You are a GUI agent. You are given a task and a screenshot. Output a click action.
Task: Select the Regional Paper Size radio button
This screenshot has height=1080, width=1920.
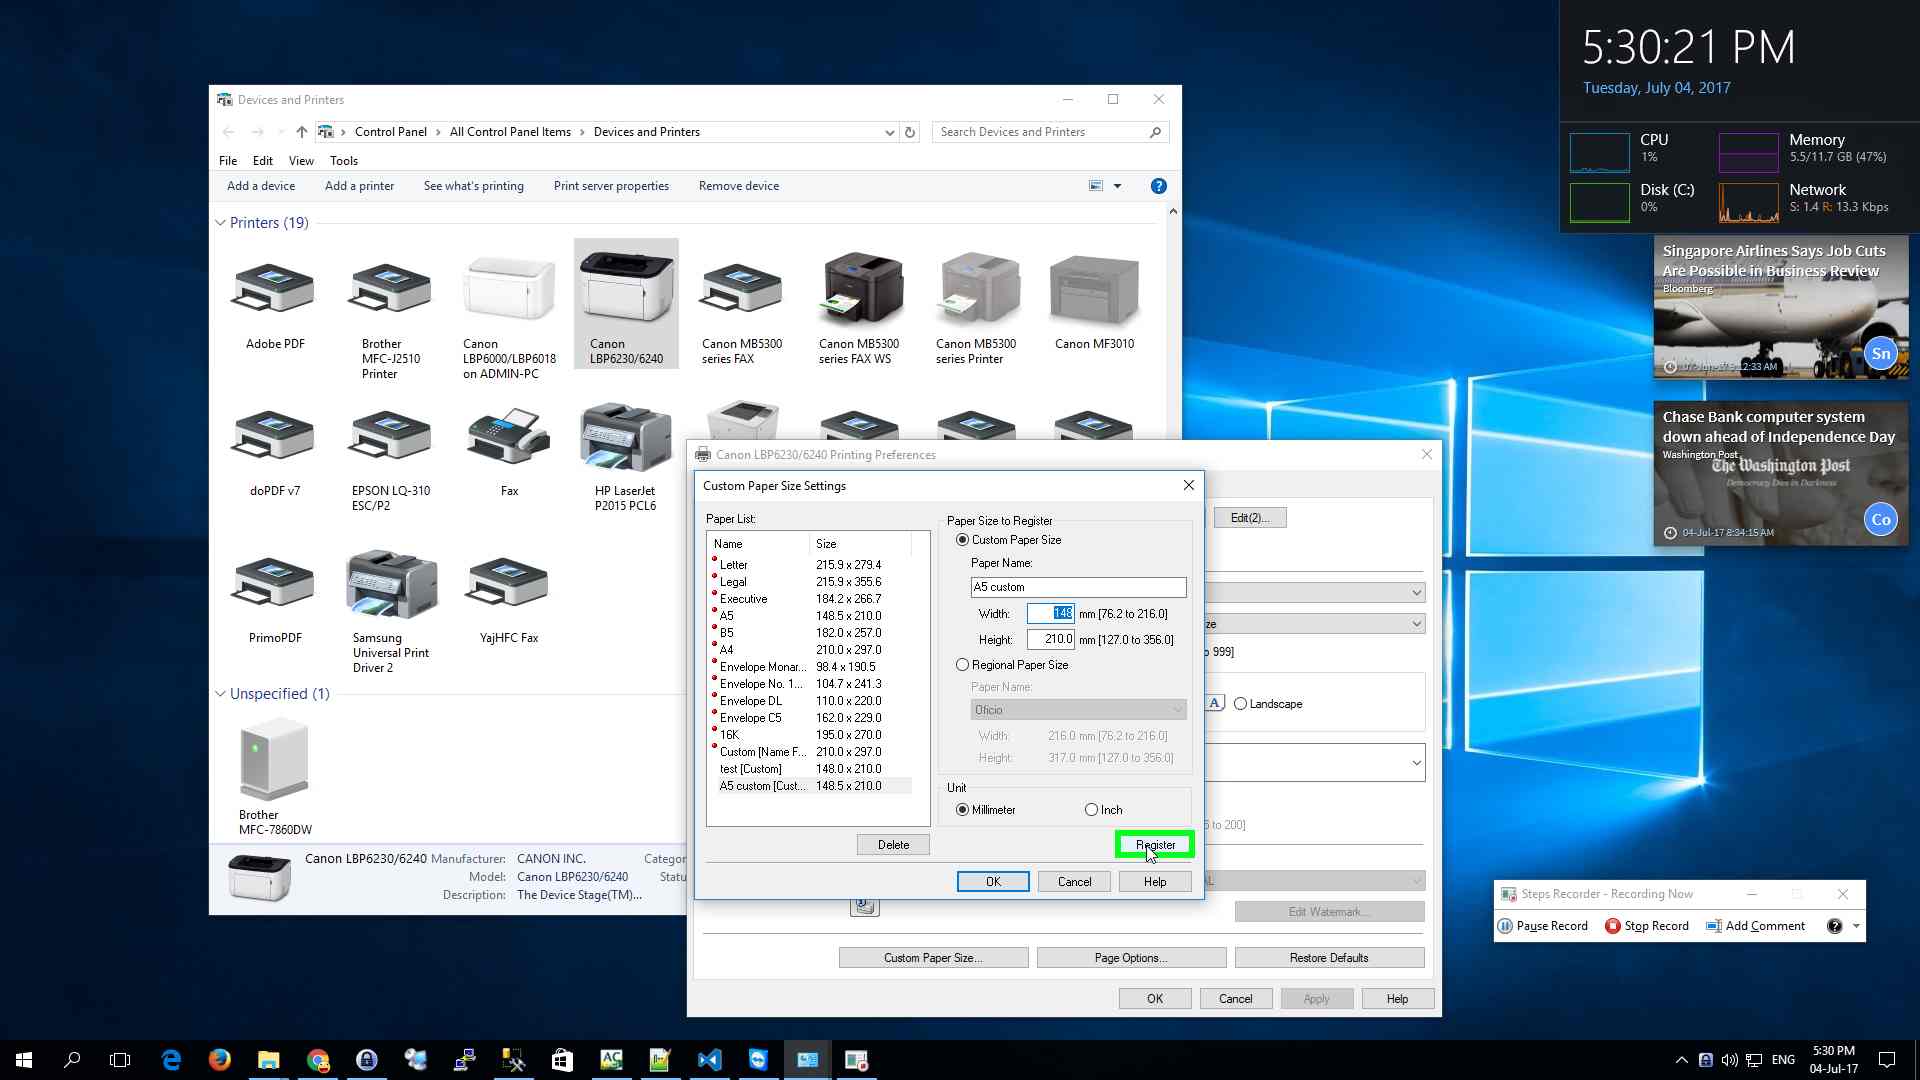pos(962,665)
